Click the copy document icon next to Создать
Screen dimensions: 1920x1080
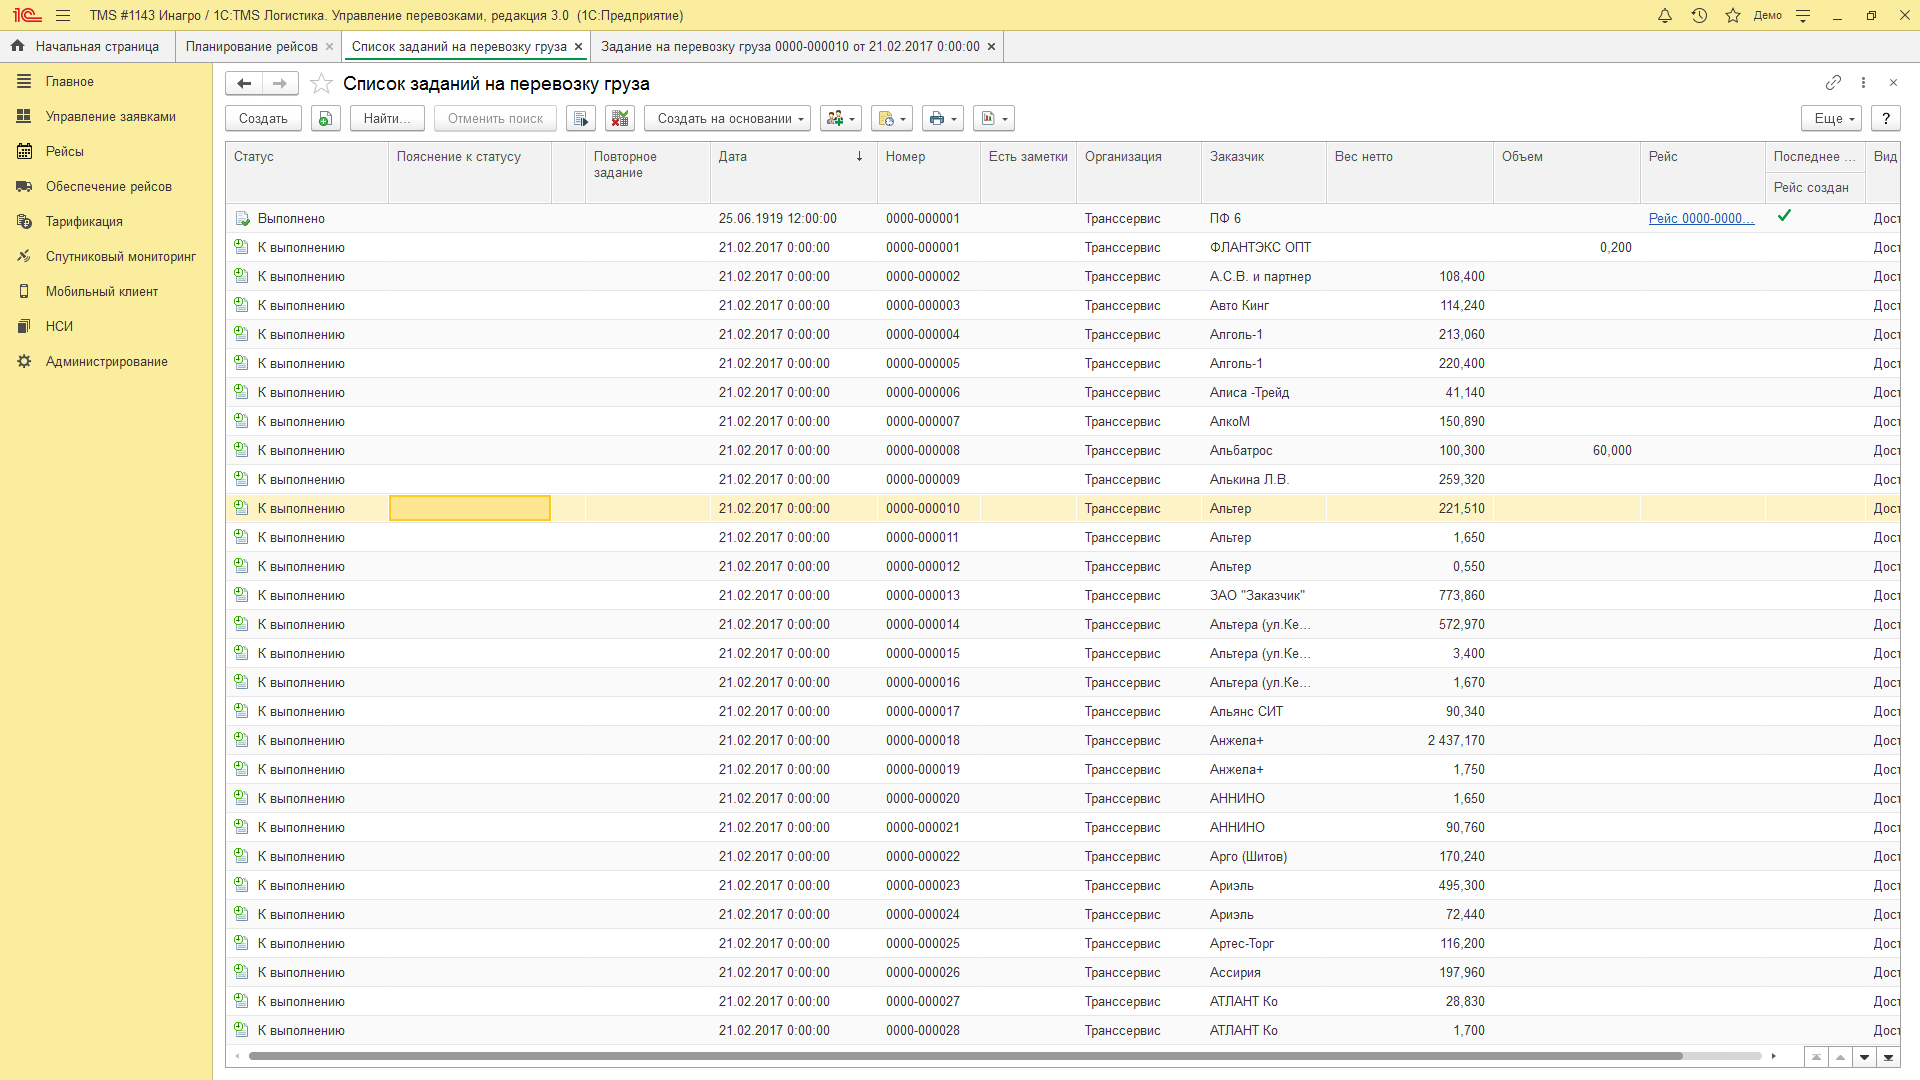tap(325, 118)
